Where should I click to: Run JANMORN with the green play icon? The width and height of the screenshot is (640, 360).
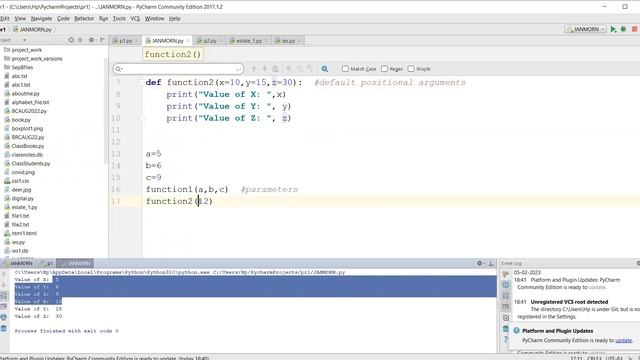(613, 29)
